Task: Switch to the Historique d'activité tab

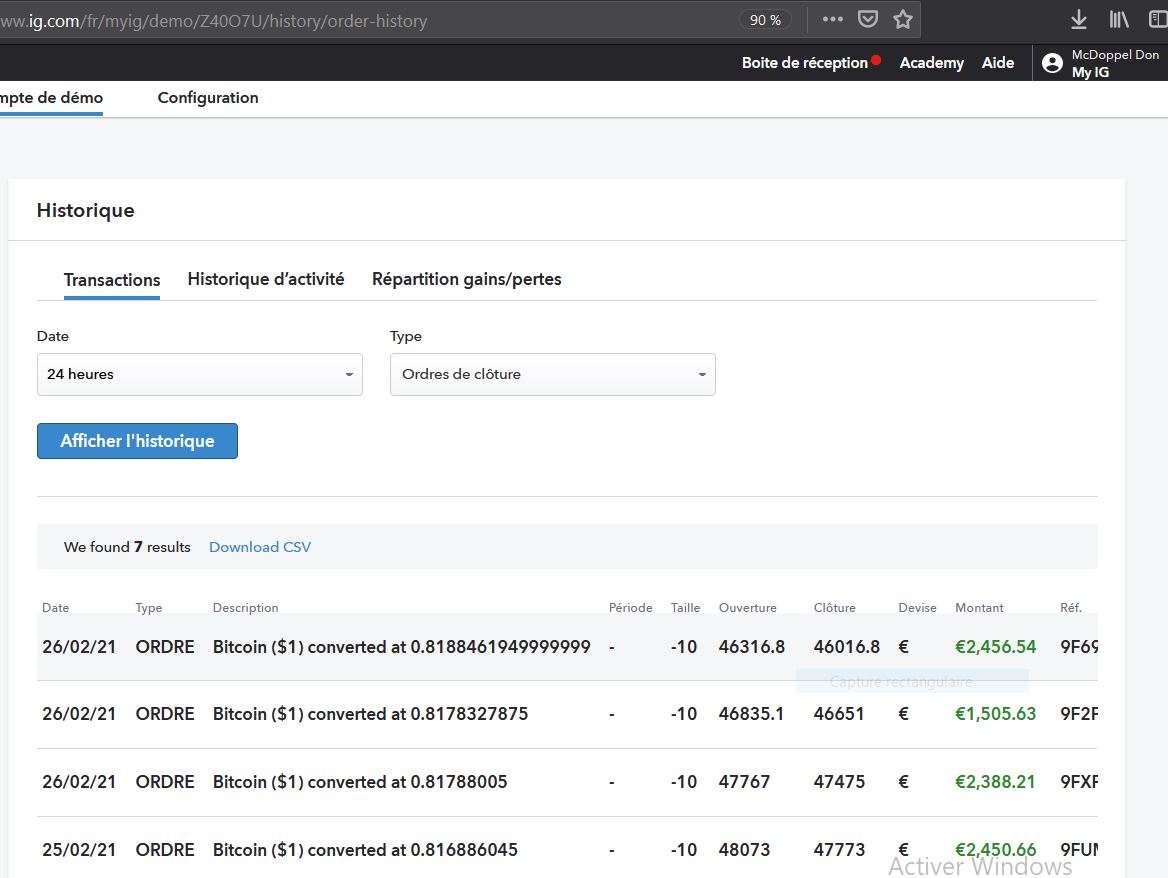Action: coord(266,279)
